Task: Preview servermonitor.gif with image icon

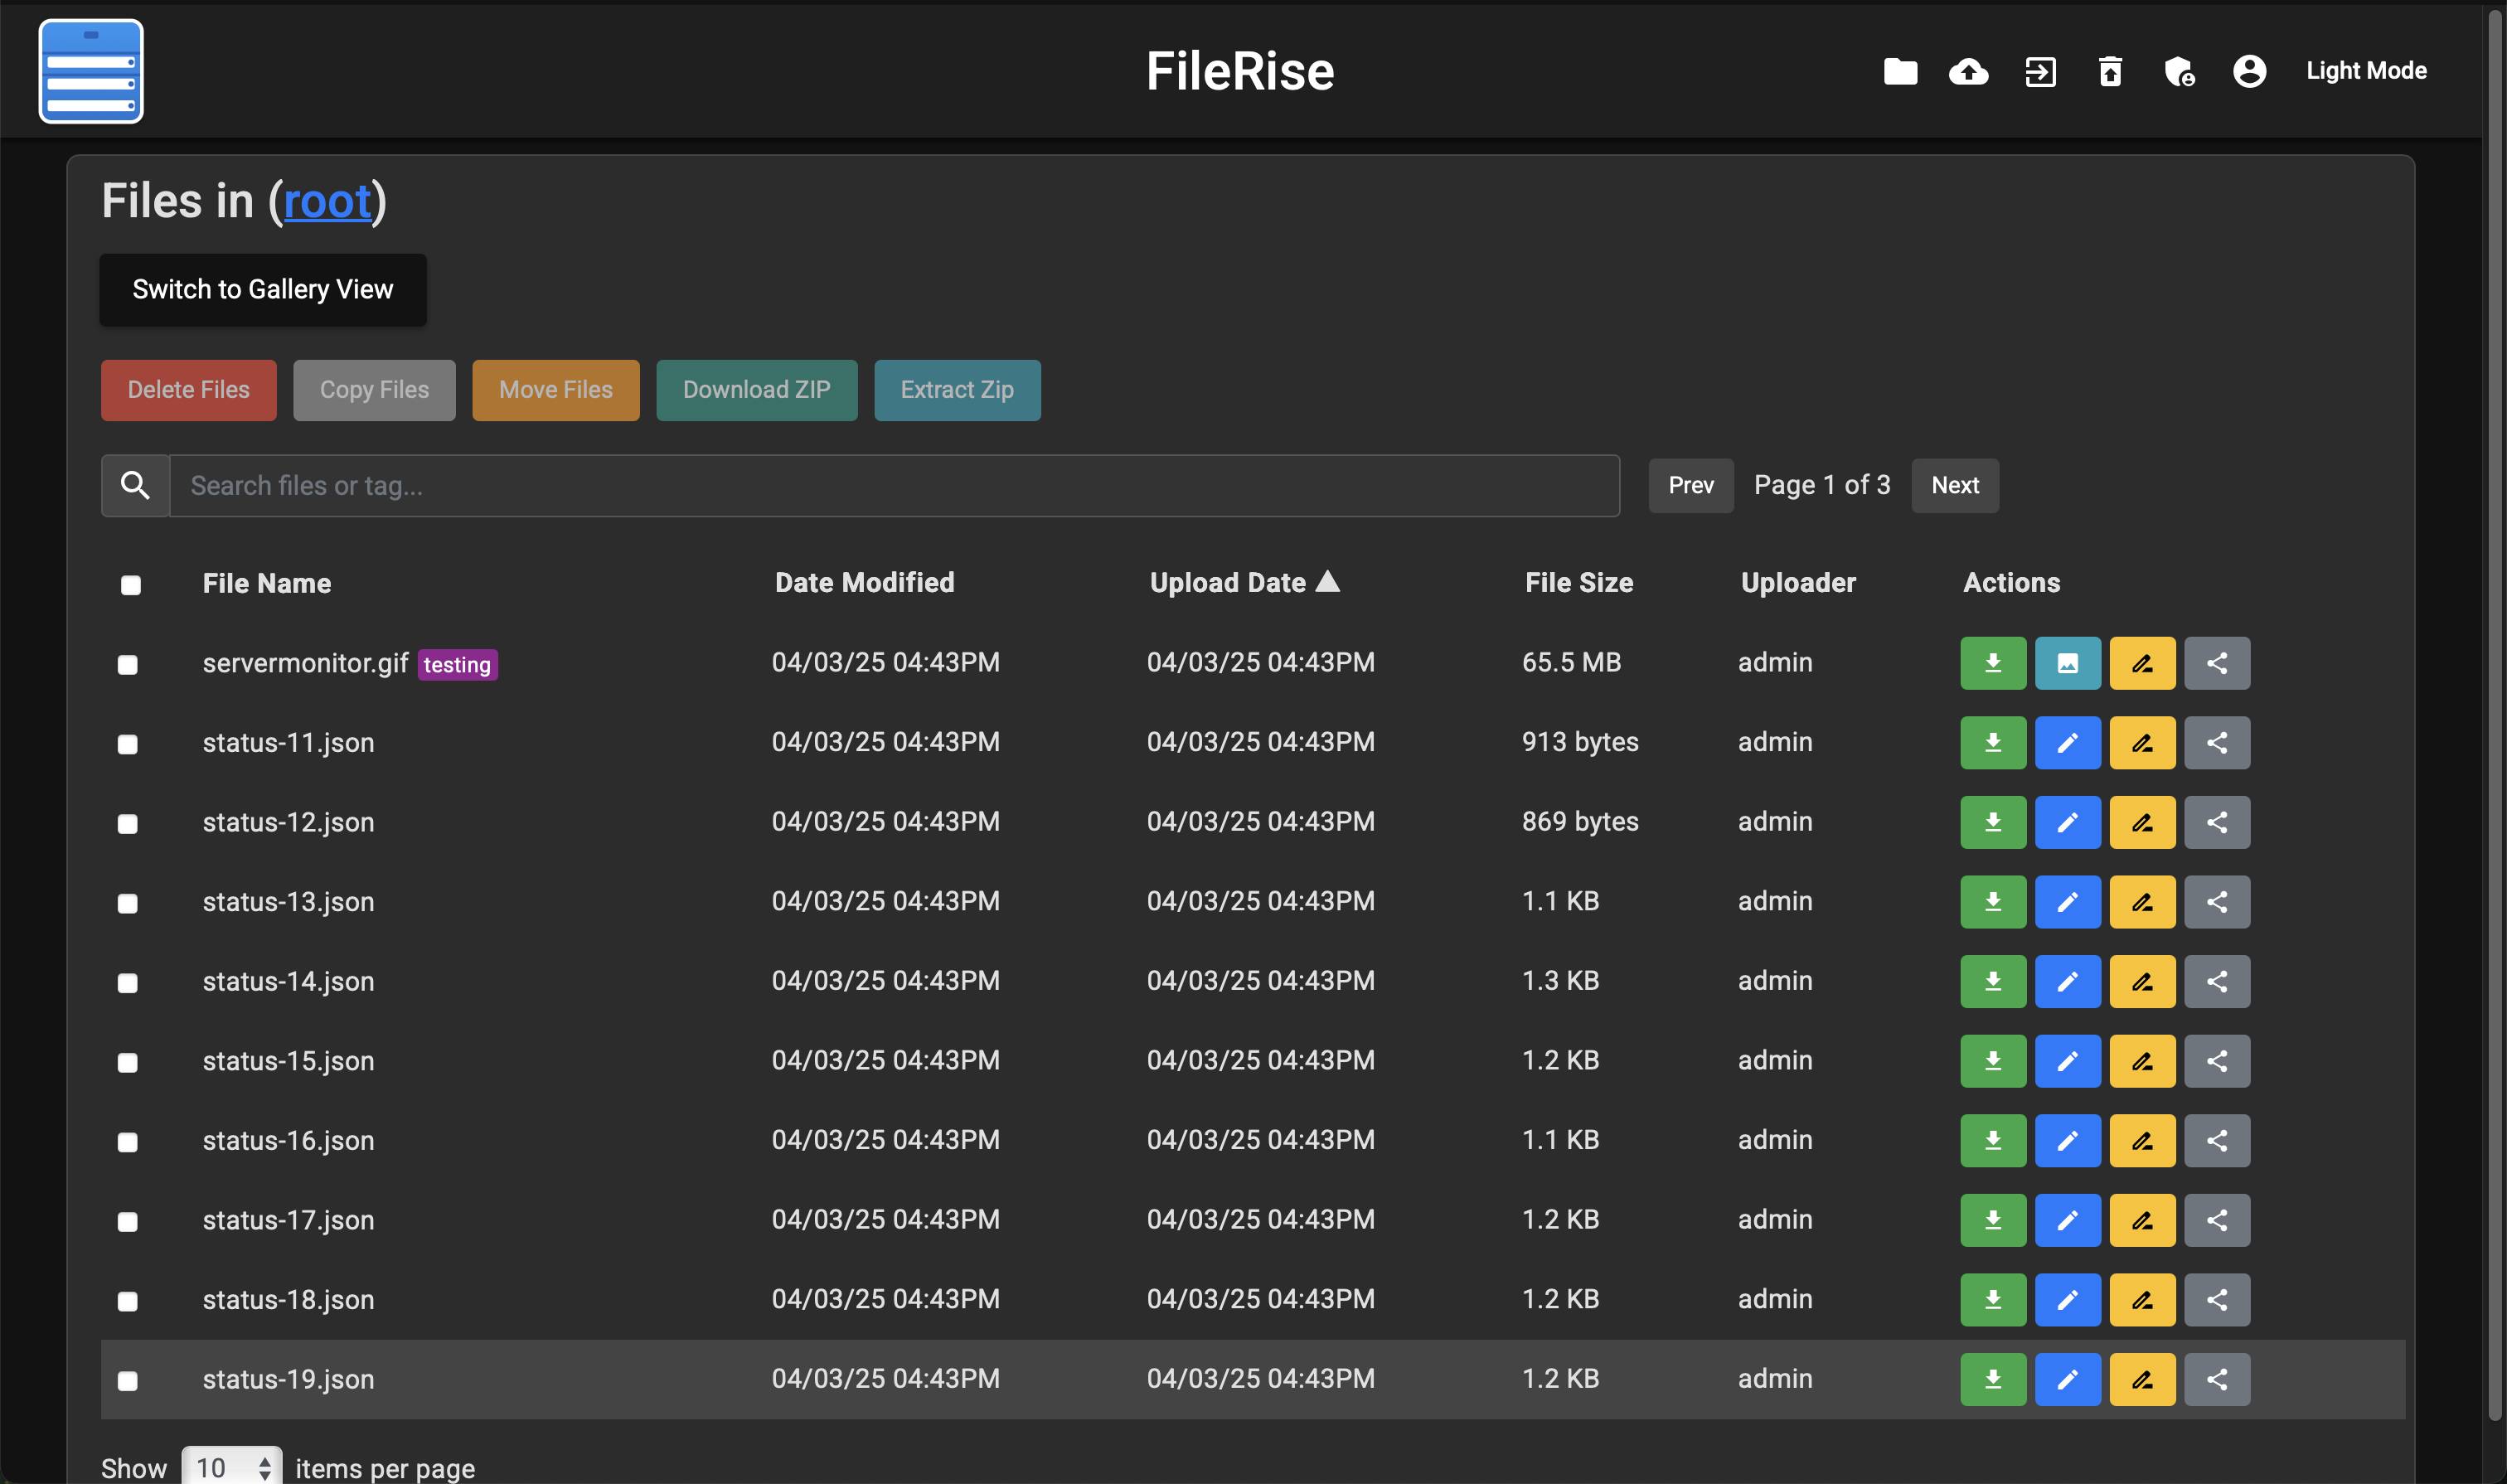Action: click(x=2067, y=663)
